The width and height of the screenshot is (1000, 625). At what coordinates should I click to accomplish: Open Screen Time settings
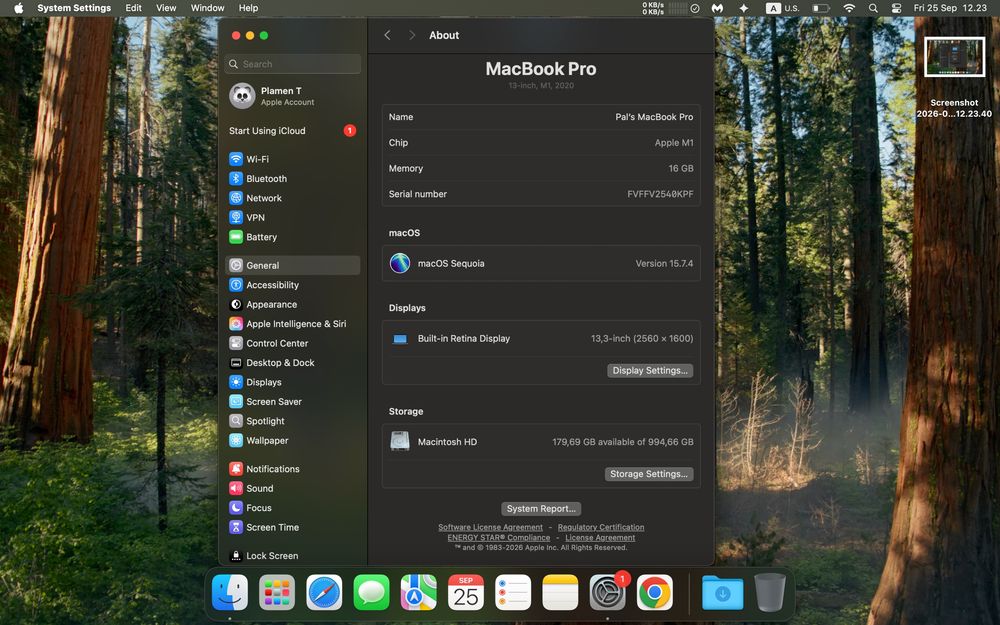[293, 527]
